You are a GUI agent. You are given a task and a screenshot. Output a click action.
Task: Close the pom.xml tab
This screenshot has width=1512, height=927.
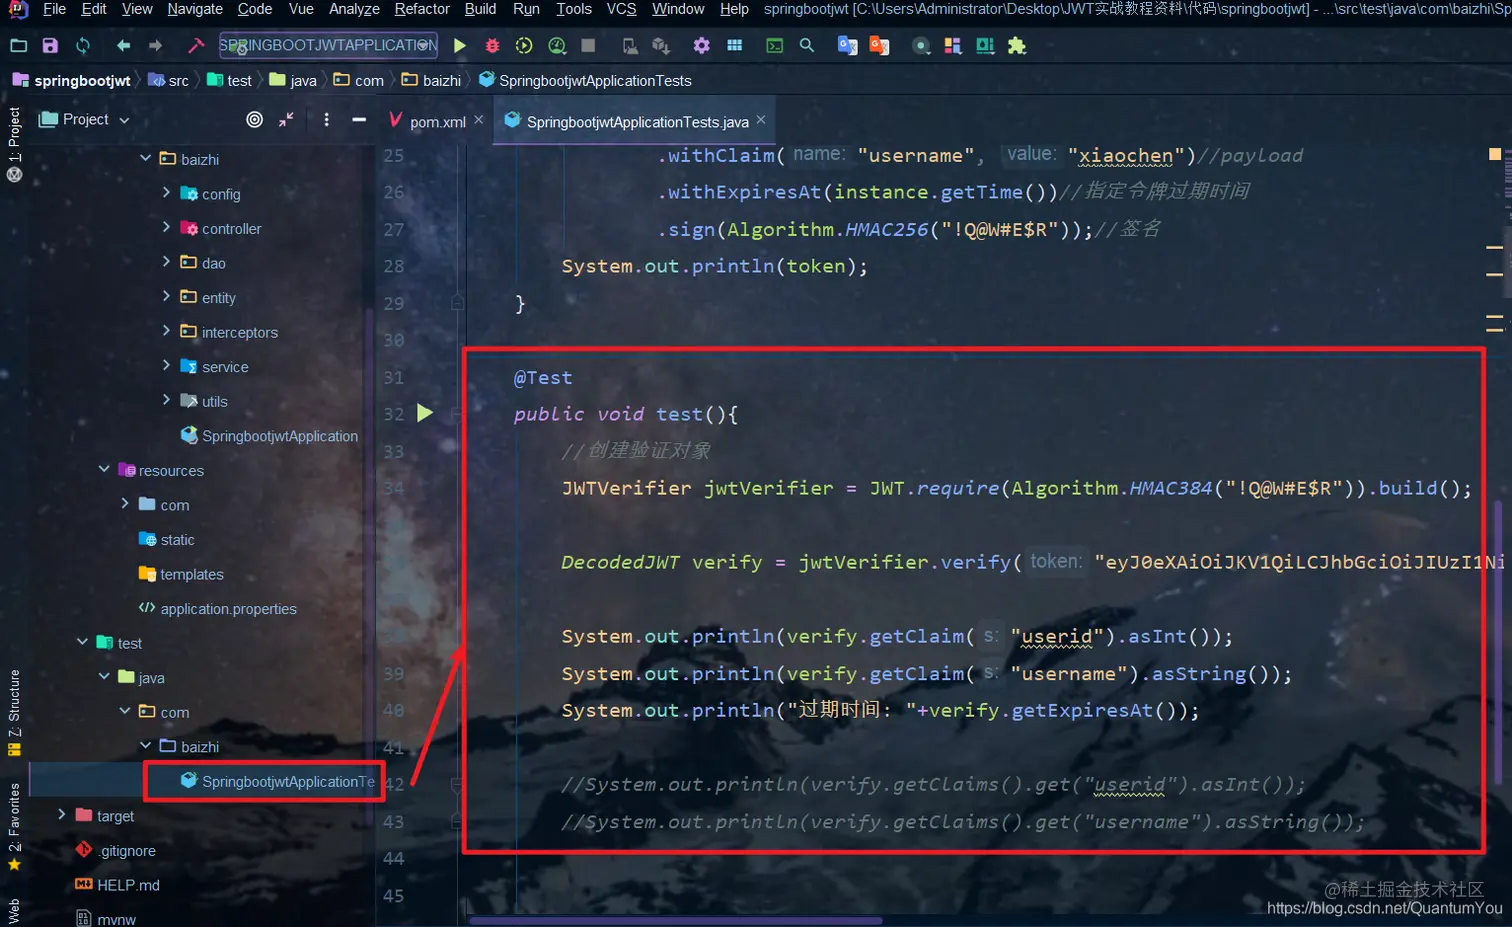(x=479, y=120)
